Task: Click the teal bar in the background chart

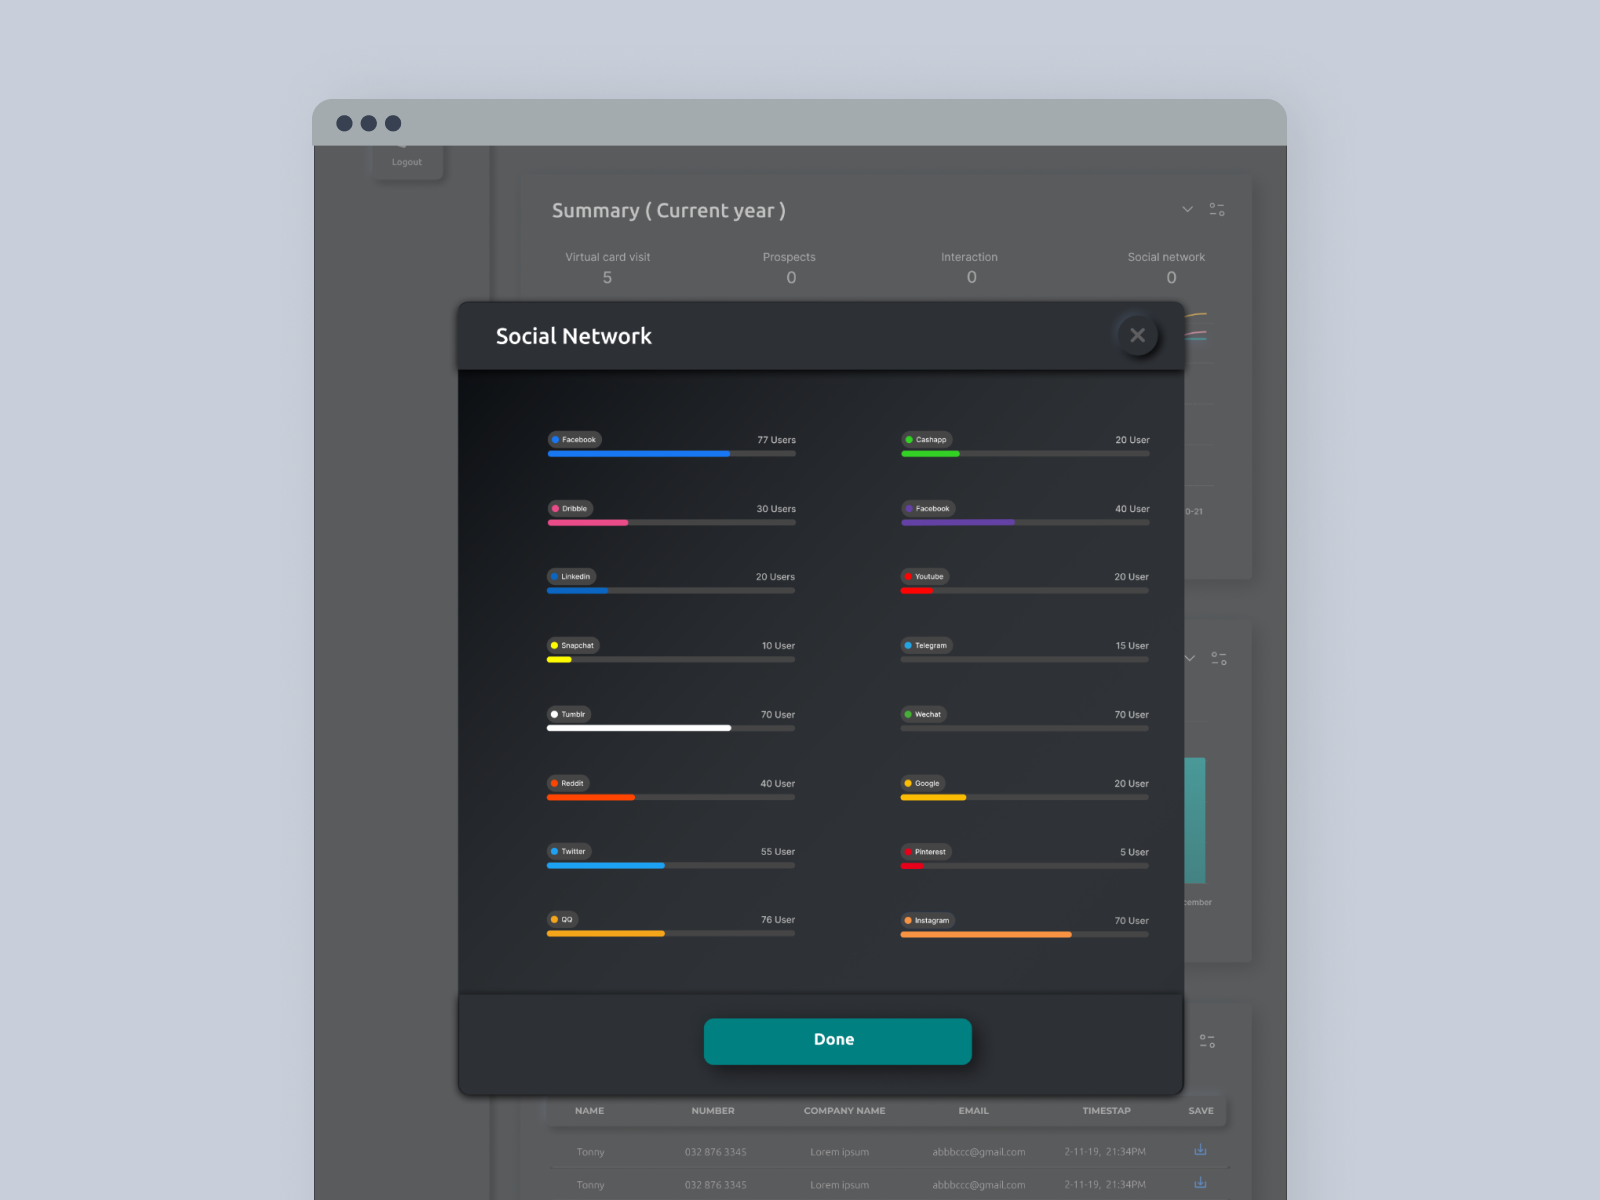Action: pos(1196,820)
